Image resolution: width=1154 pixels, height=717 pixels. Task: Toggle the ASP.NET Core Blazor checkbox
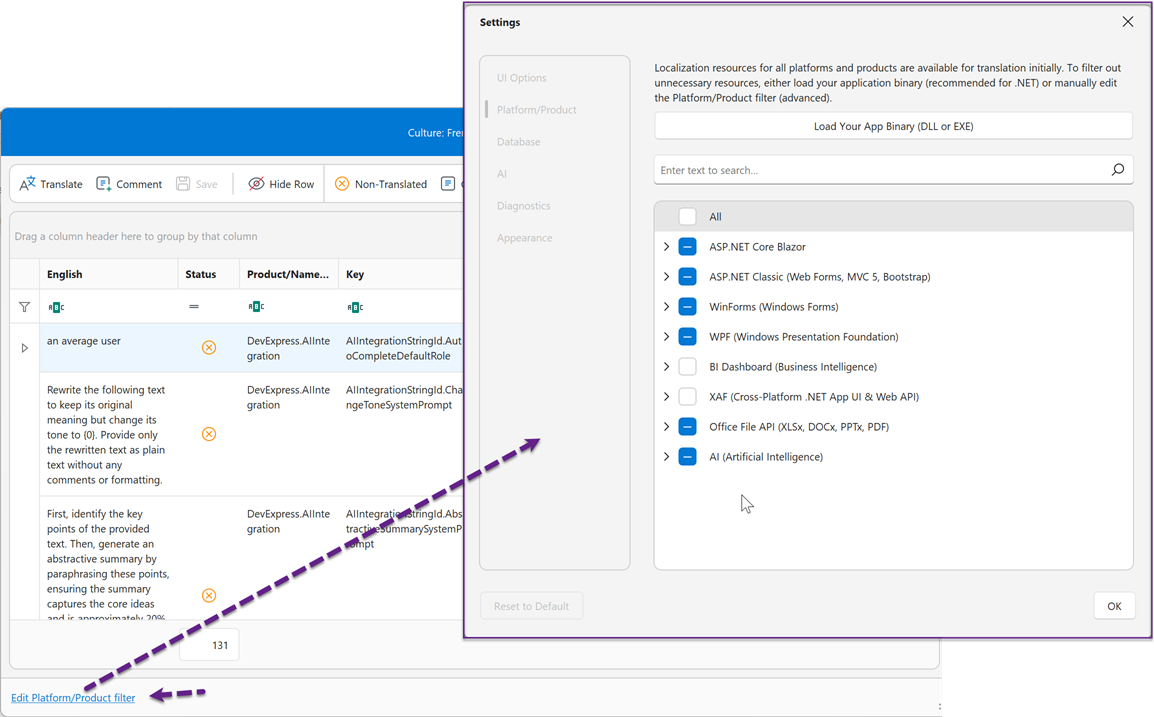click(687, 247)
